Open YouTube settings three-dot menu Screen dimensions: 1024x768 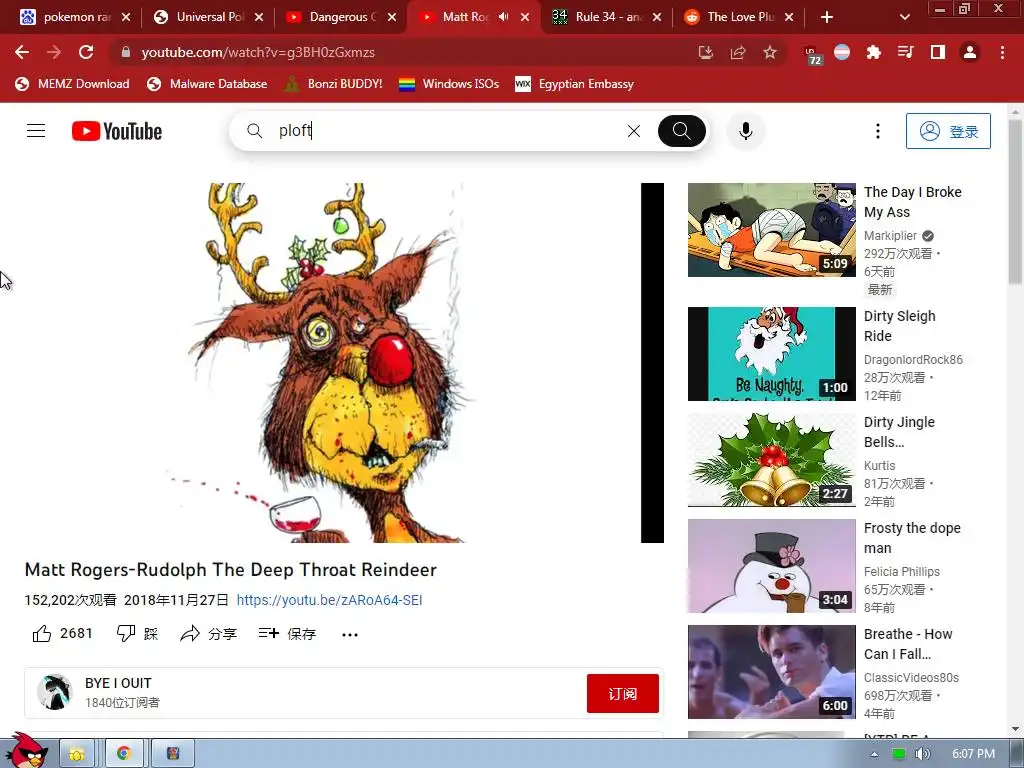[878, 131]
